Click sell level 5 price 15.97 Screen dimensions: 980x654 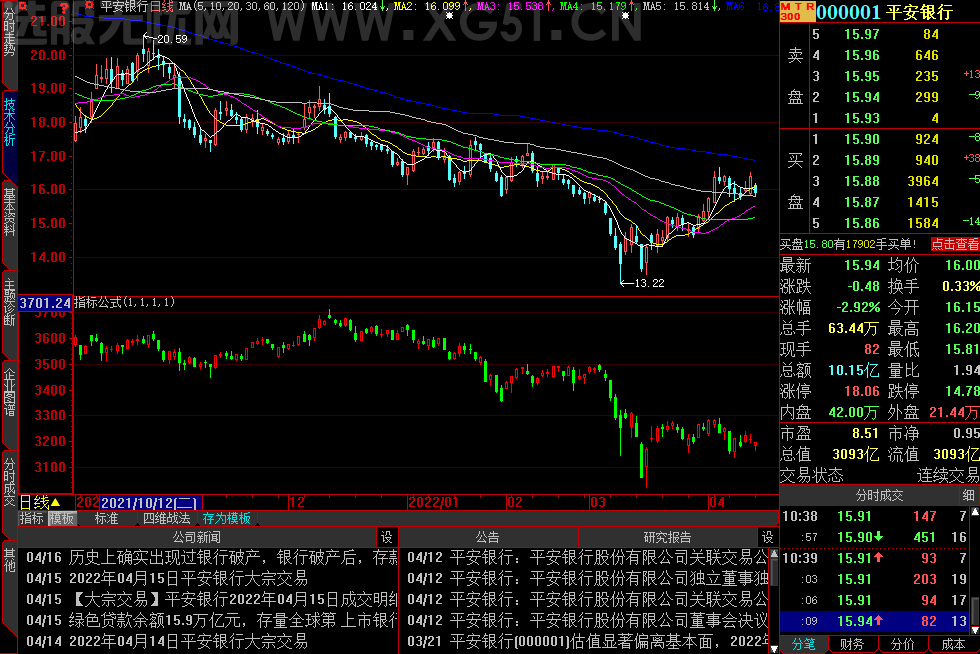[x=861, y=34]
